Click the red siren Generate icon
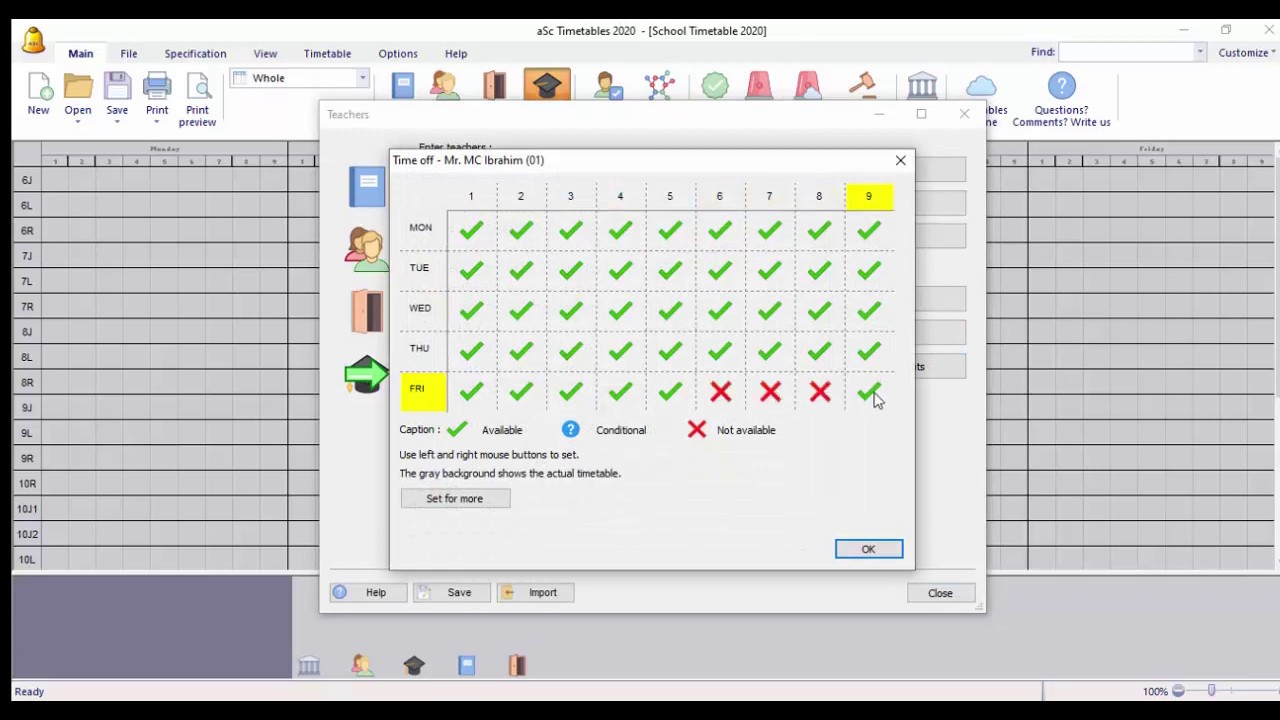The image size is (1280, 720). [x=759, y=86]
